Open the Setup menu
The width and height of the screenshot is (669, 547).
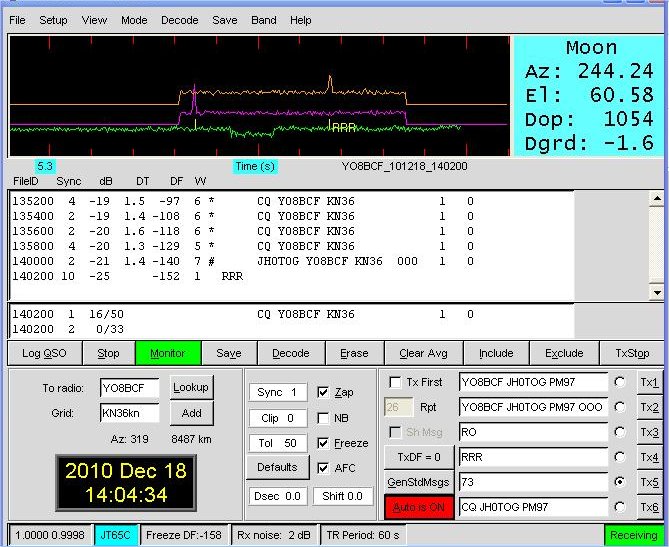[x=53, y=20]
